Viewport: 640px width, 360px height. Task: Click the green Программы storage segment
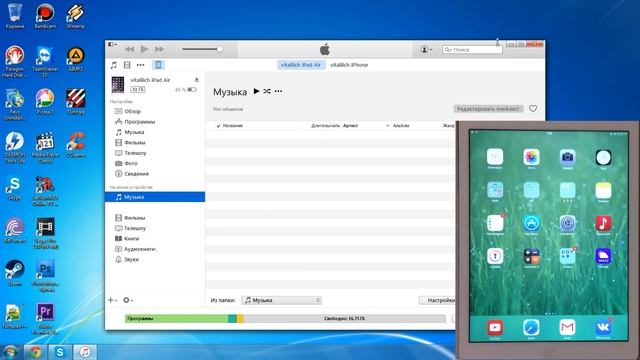(176, 318)
